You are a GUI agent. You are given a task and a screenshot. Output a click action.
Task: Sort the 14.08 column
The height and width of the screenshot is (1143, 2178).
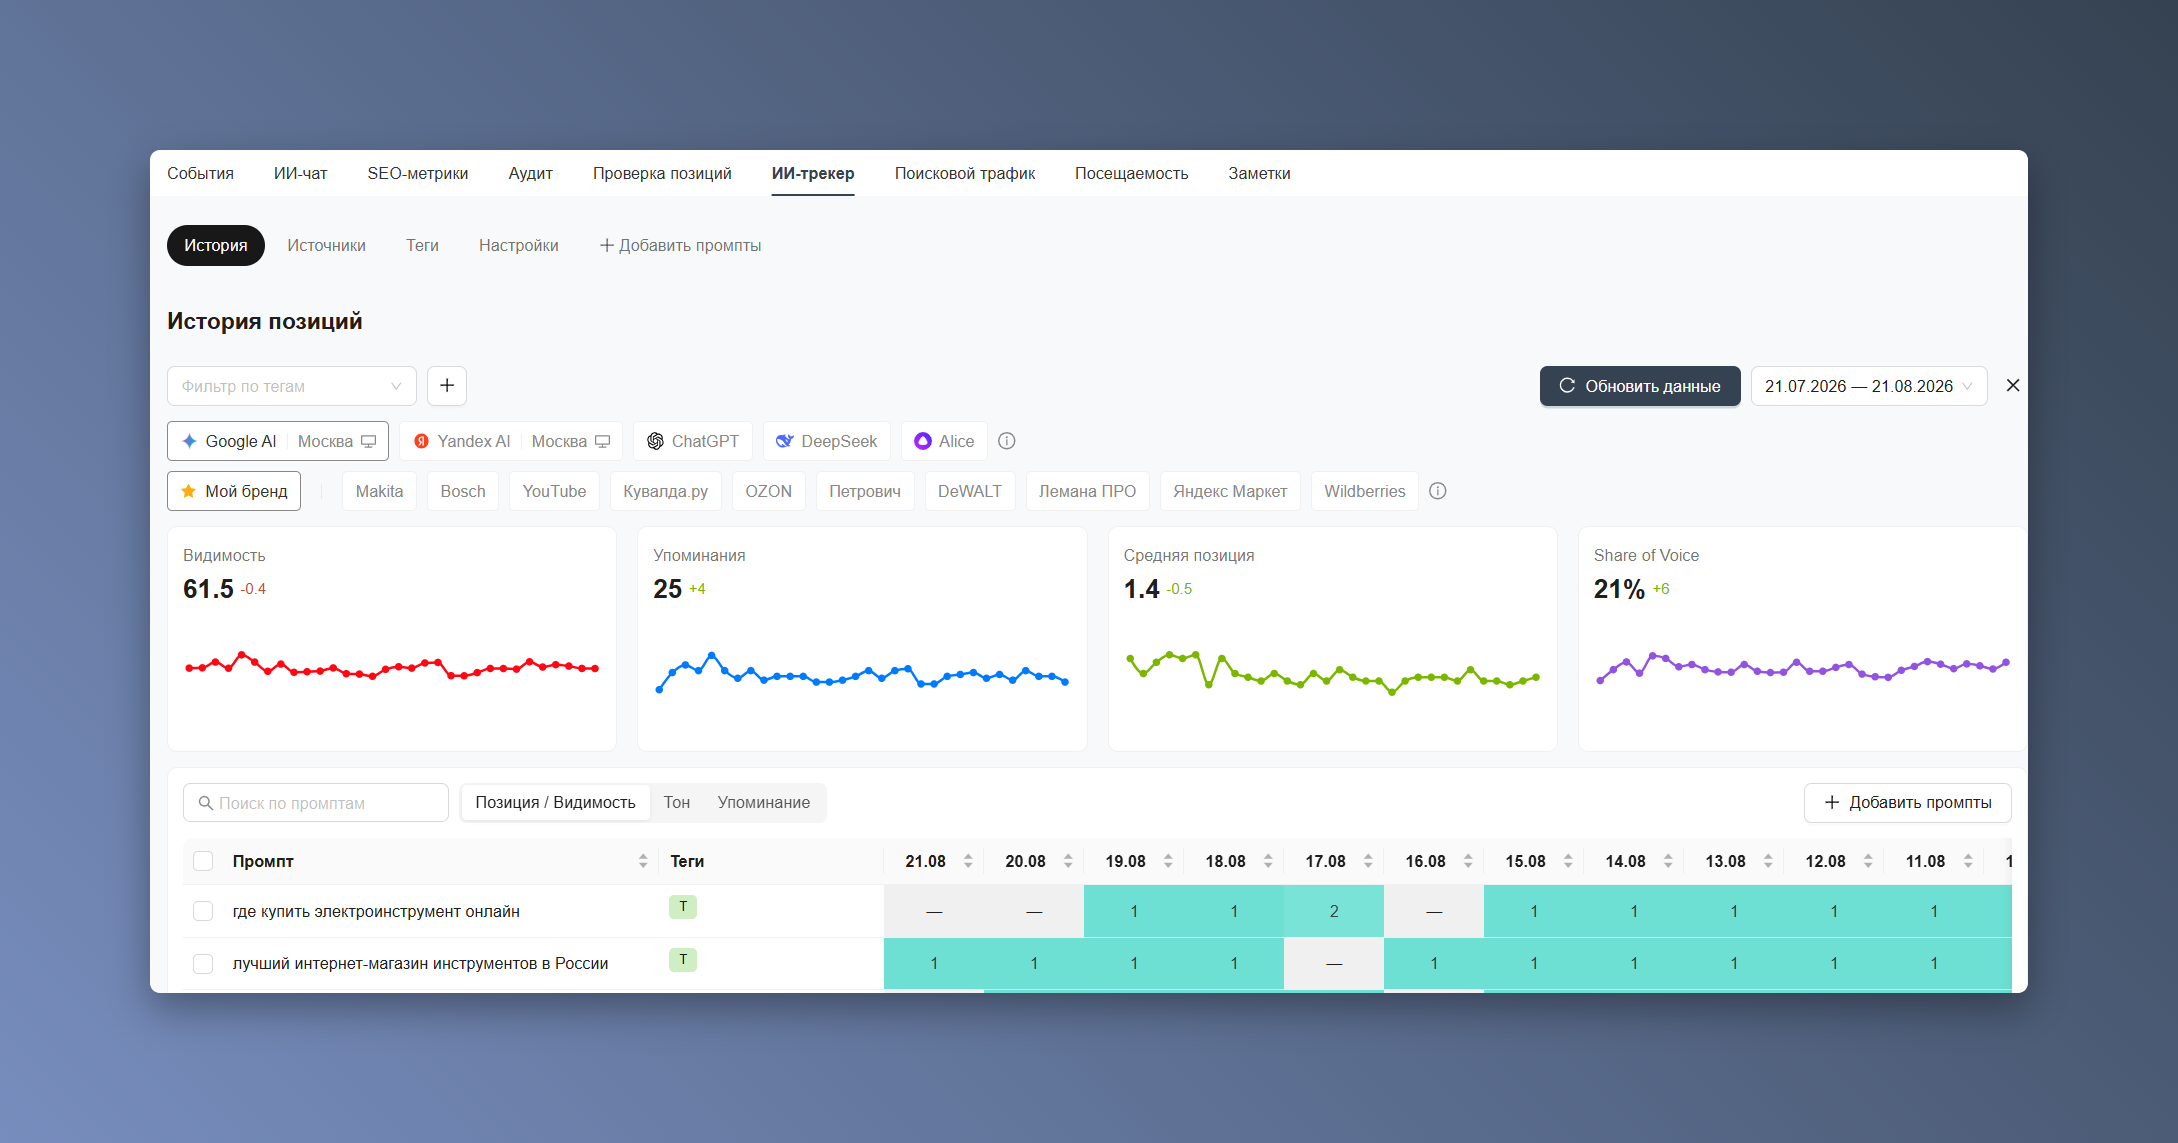pyautogui.click(x=1668, y=861)
